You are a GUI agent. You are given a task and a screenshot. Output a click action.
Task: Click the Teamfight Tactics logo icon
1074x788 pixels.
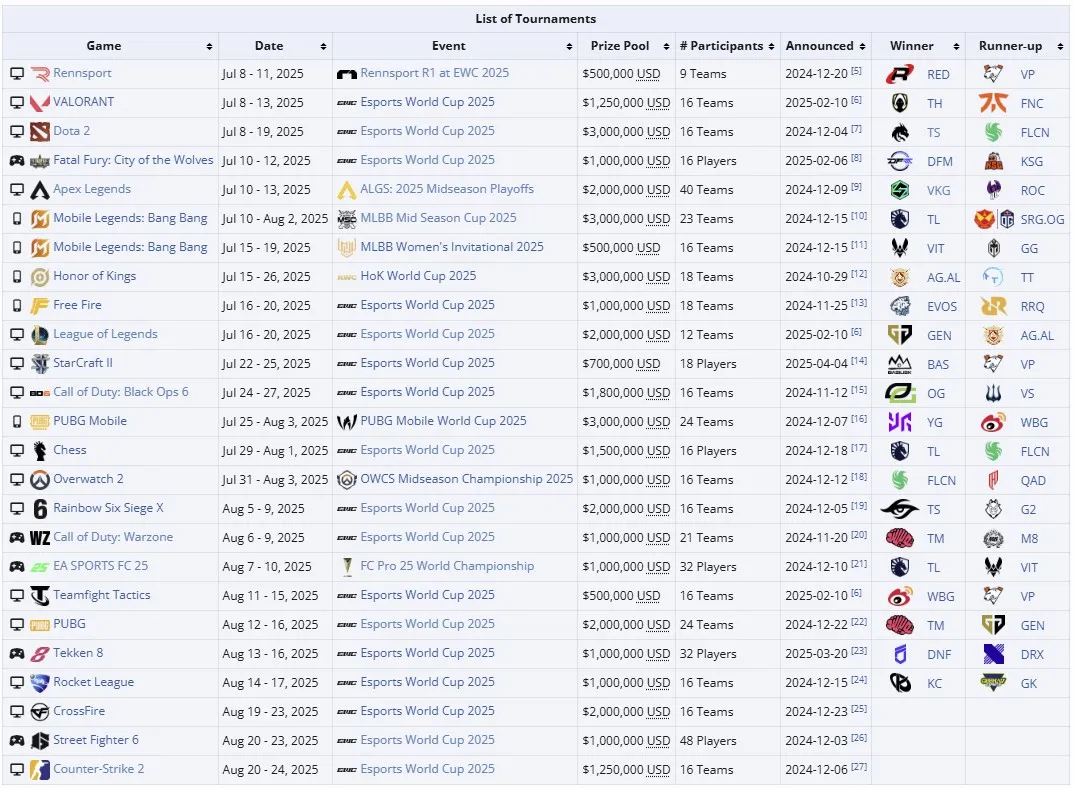[40, 595]
